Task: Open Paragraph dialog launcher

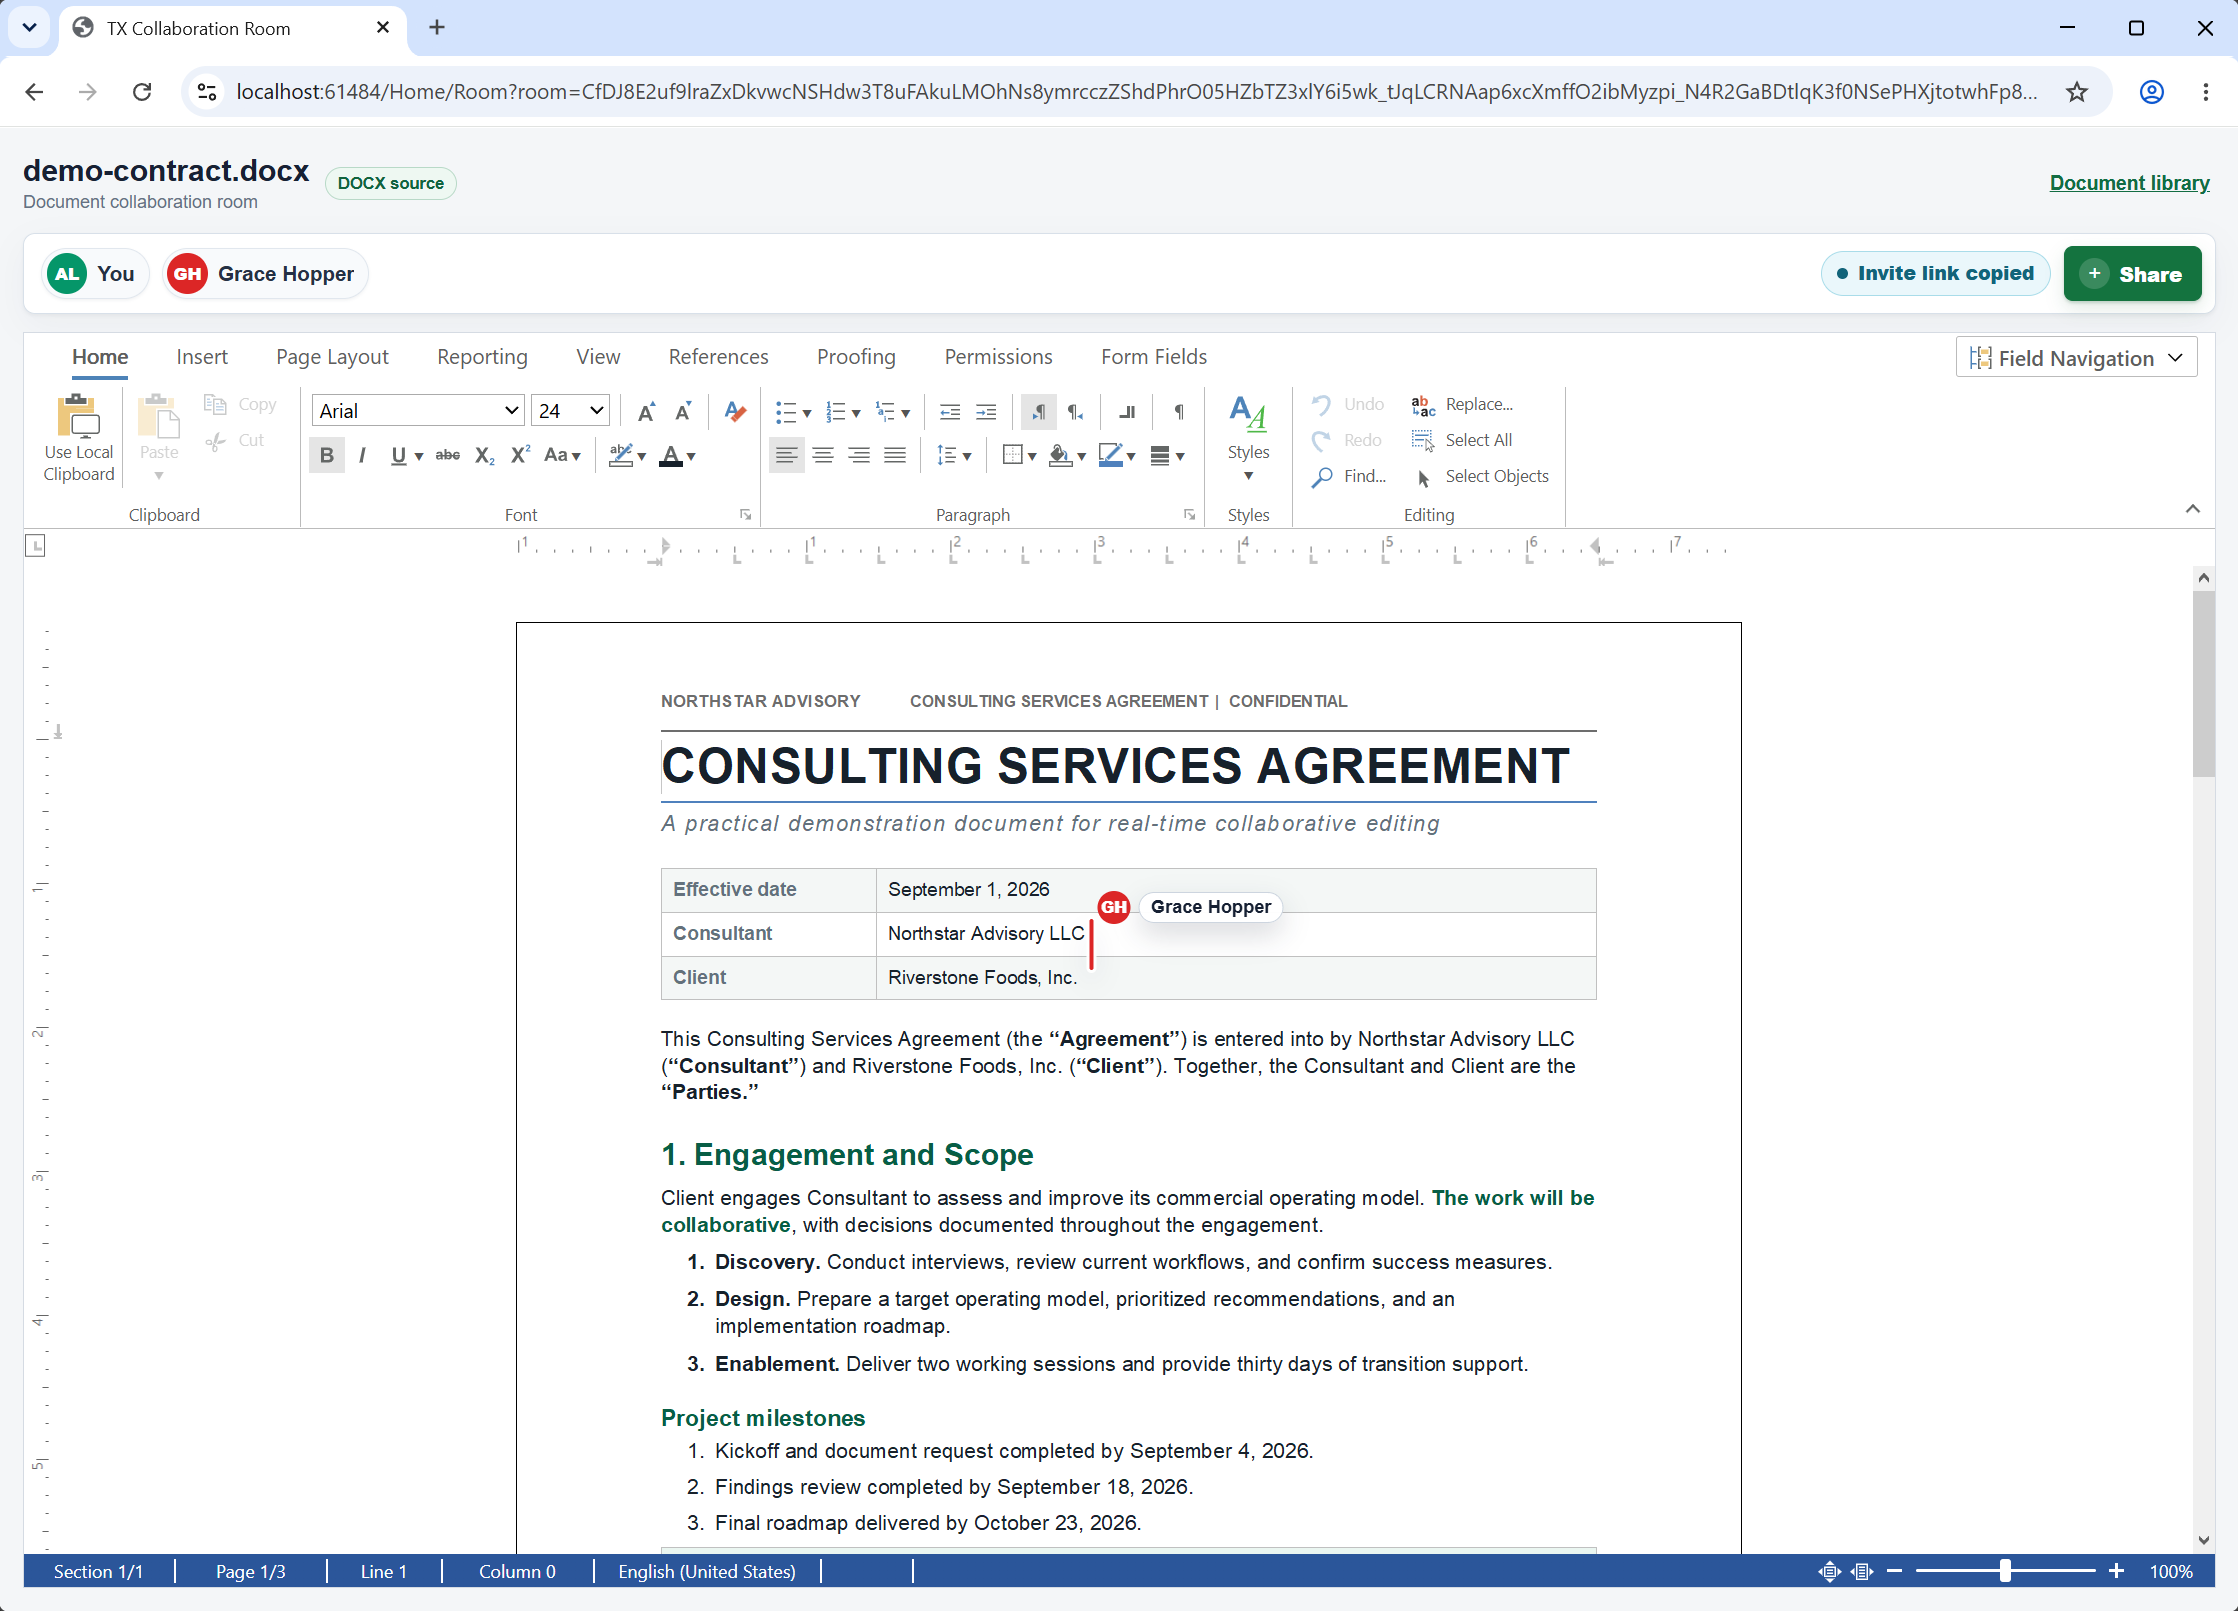Action: [x=1189, y=514]
